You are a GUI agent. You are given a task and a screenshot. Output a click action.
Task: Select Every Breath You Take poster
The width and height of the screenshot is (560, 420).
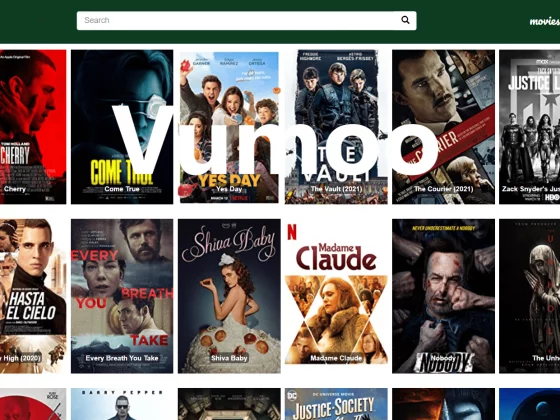pos(122,296)
